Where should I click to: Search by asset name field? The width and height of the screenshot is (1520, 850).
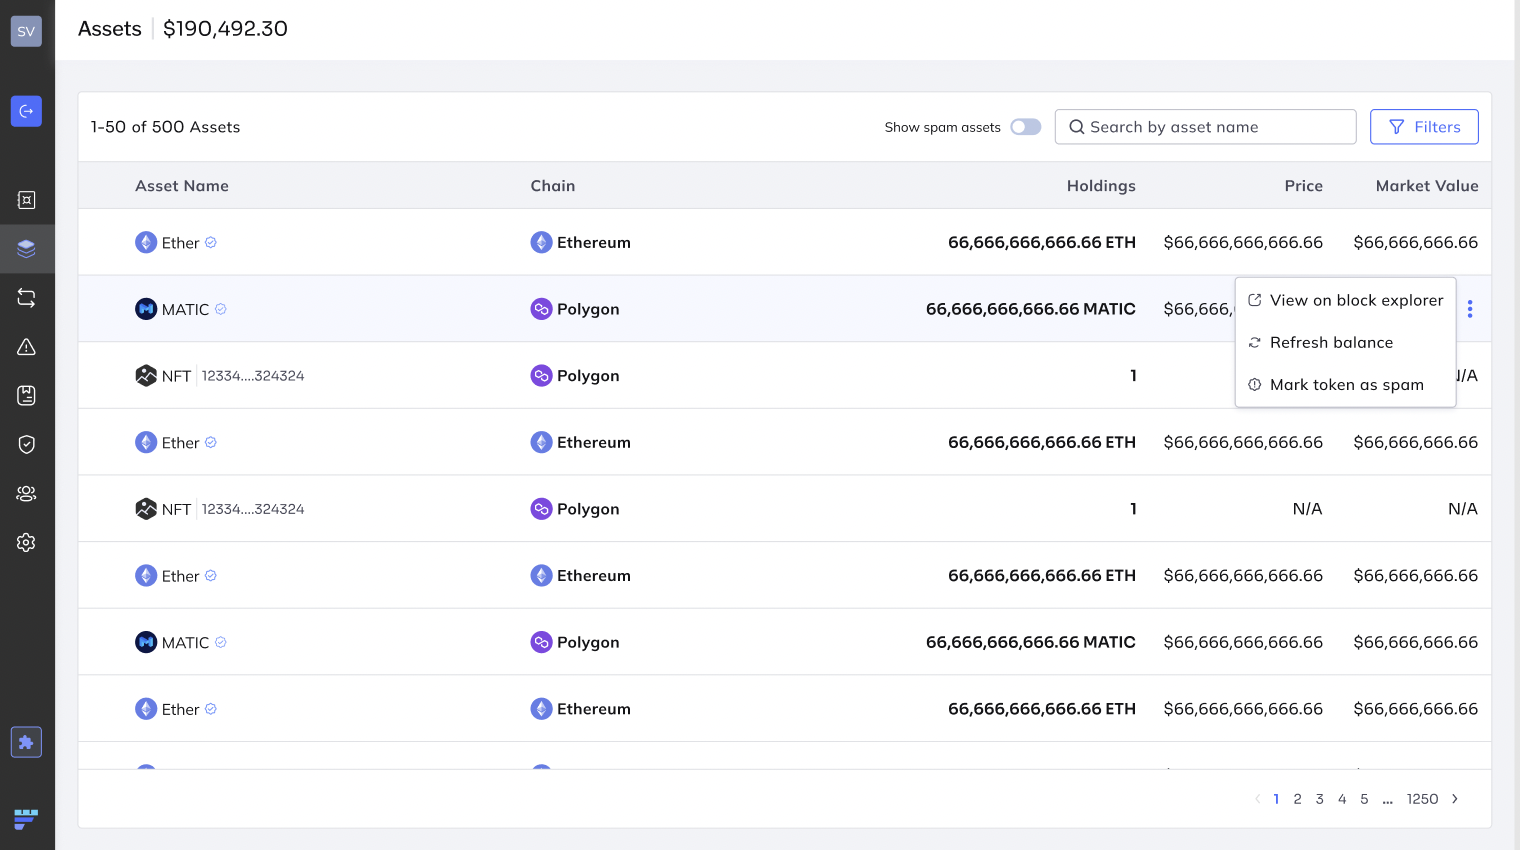[x=1205, y=127]
